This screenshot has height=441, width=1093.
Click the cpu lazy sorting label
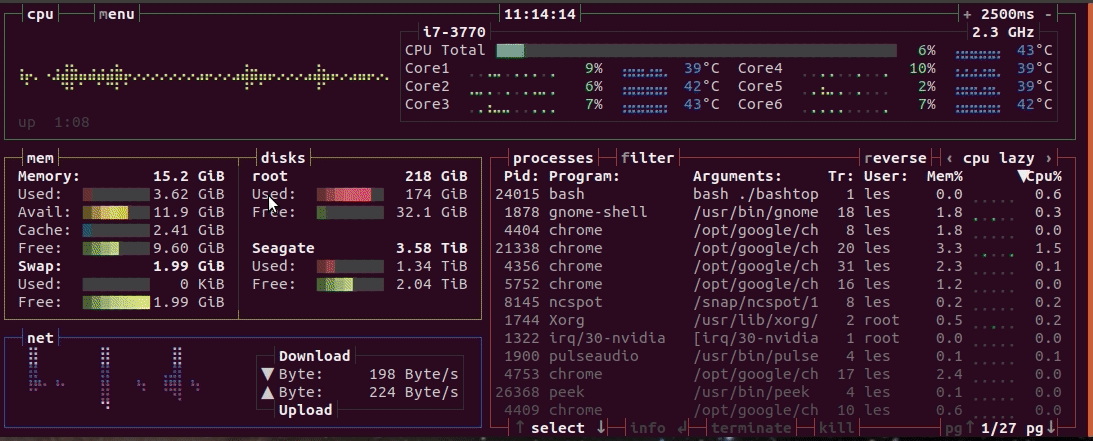(998, 158)
